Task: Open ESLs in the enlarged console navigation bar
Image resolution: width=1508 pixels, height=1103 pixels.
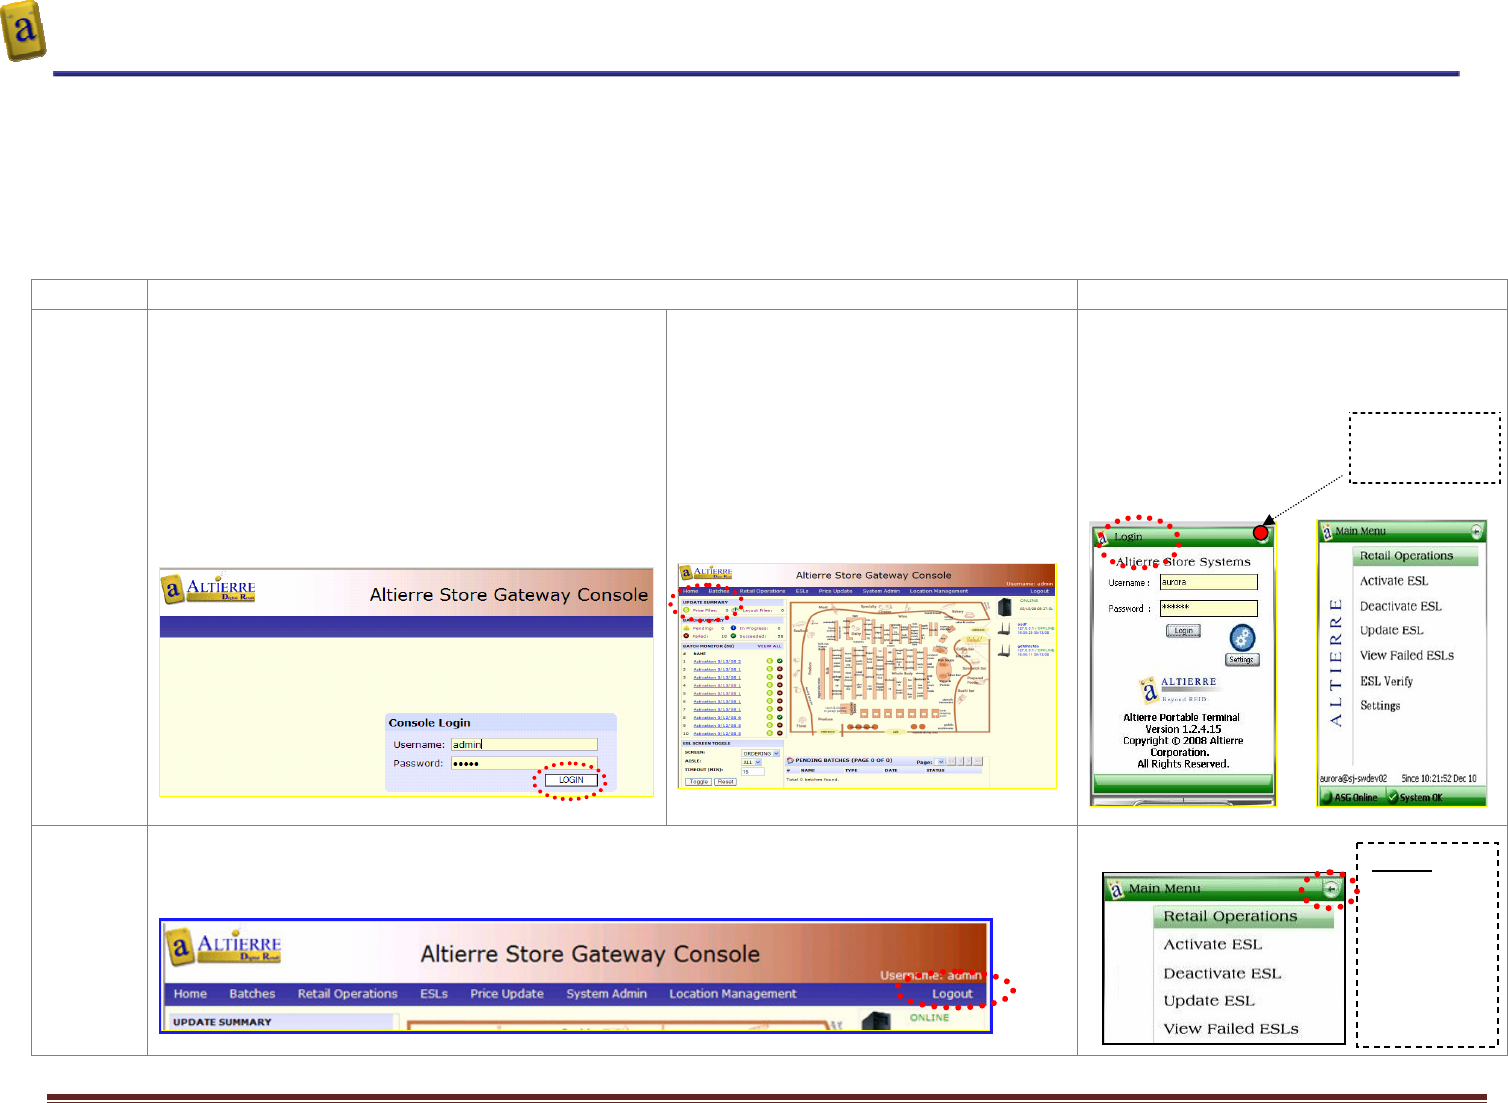Action: pos(434,994)
